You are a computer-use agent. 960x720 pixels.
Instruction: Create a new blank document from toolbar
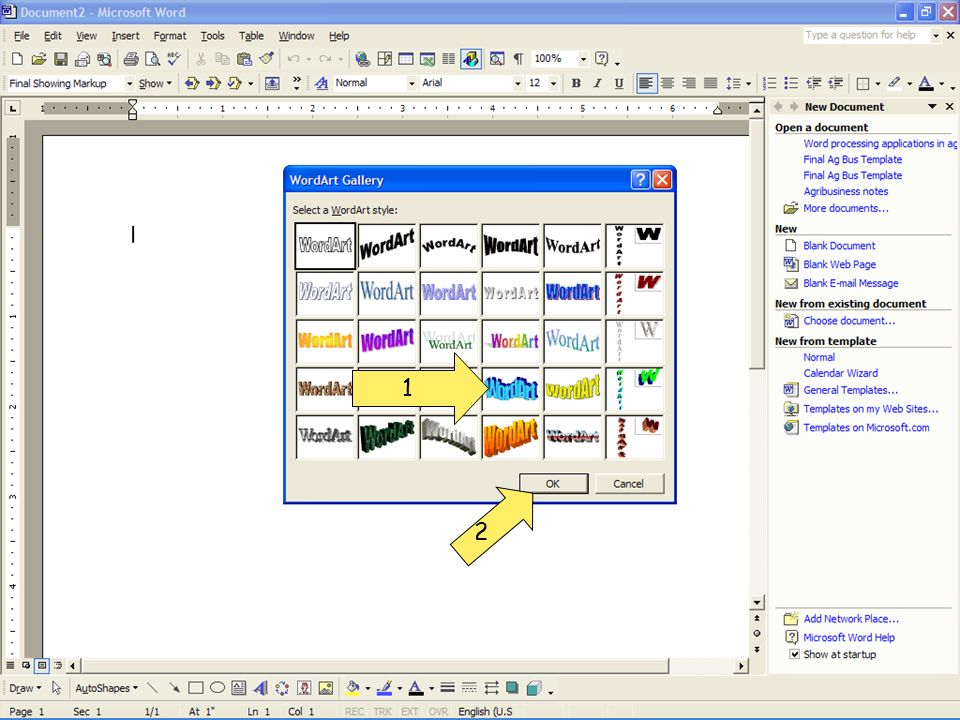[x=17, y=59]
